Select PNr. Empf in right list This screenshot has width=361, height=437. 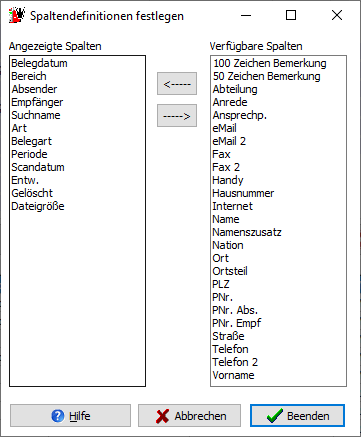pyautogui.click(x=237, y=323)
